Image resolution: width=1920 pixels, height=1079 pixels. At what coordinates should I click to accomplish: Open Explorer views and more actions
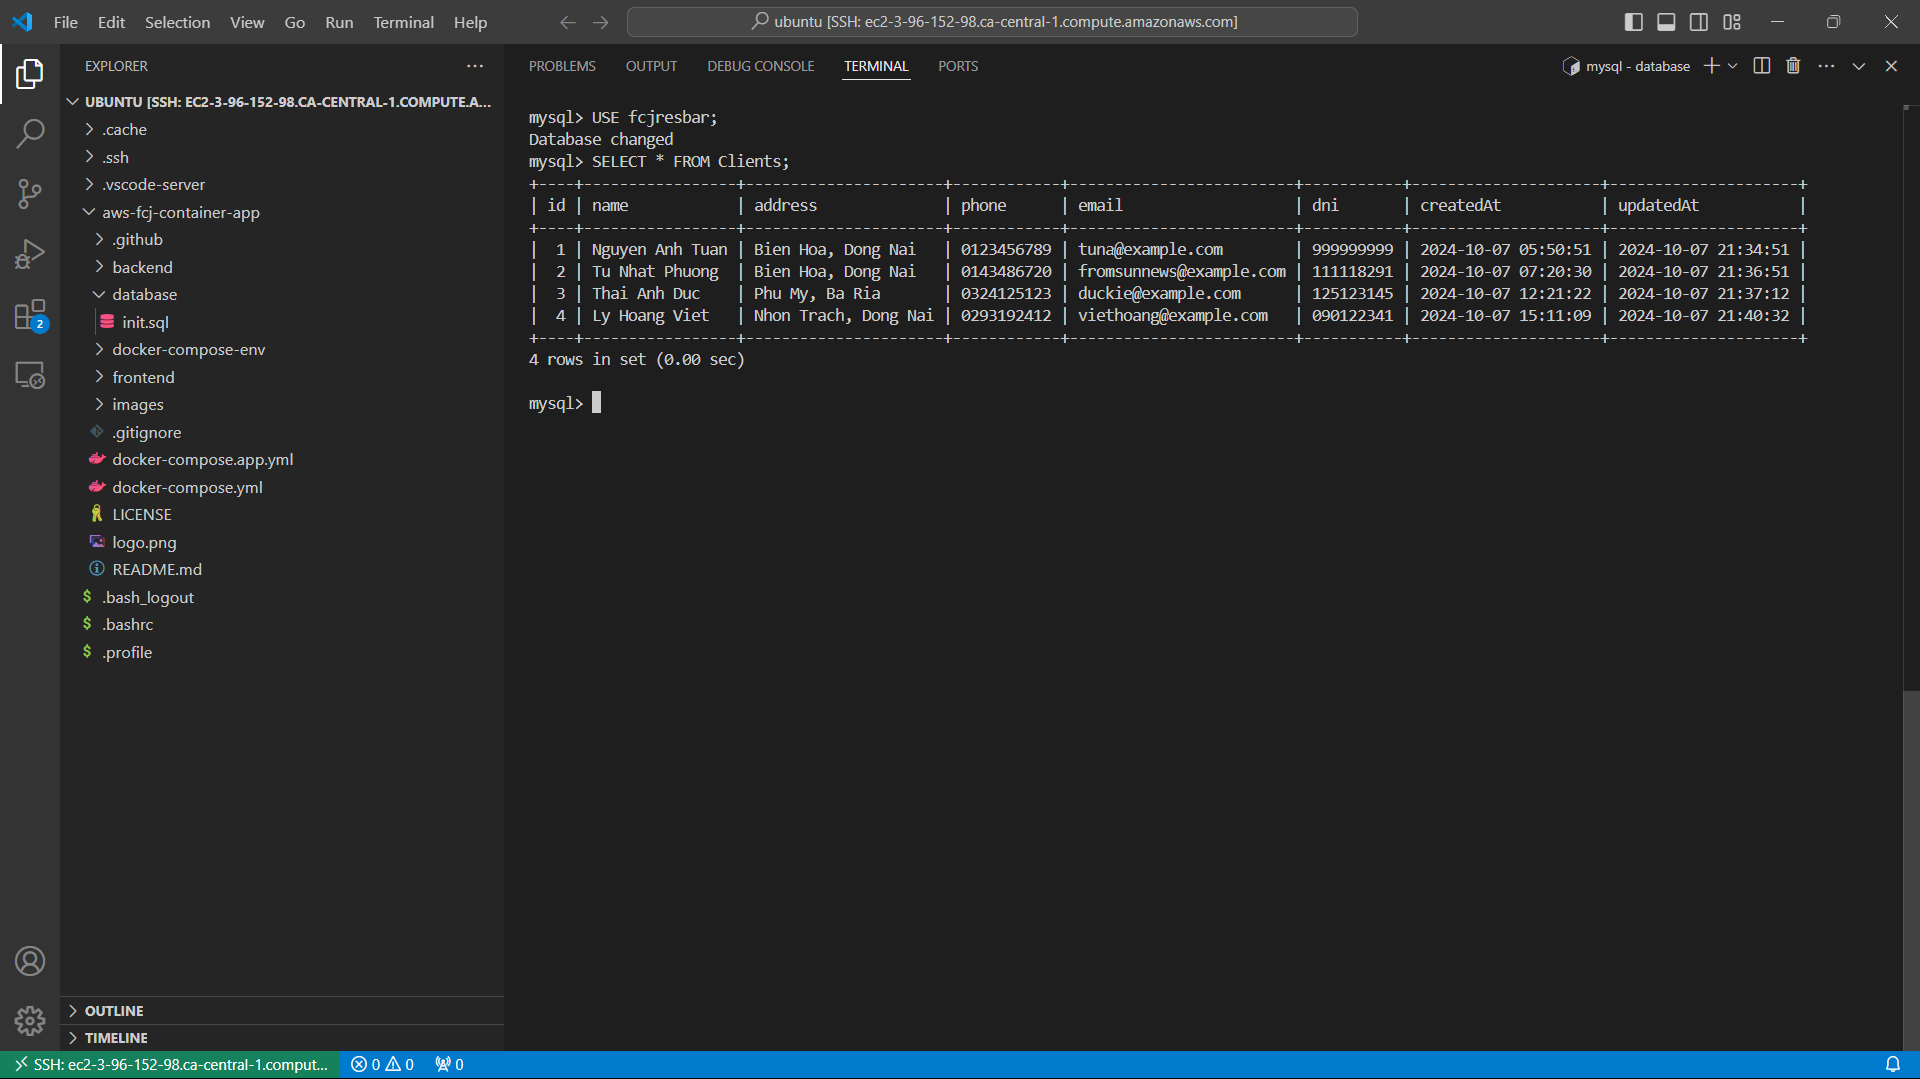pos(475,66)
